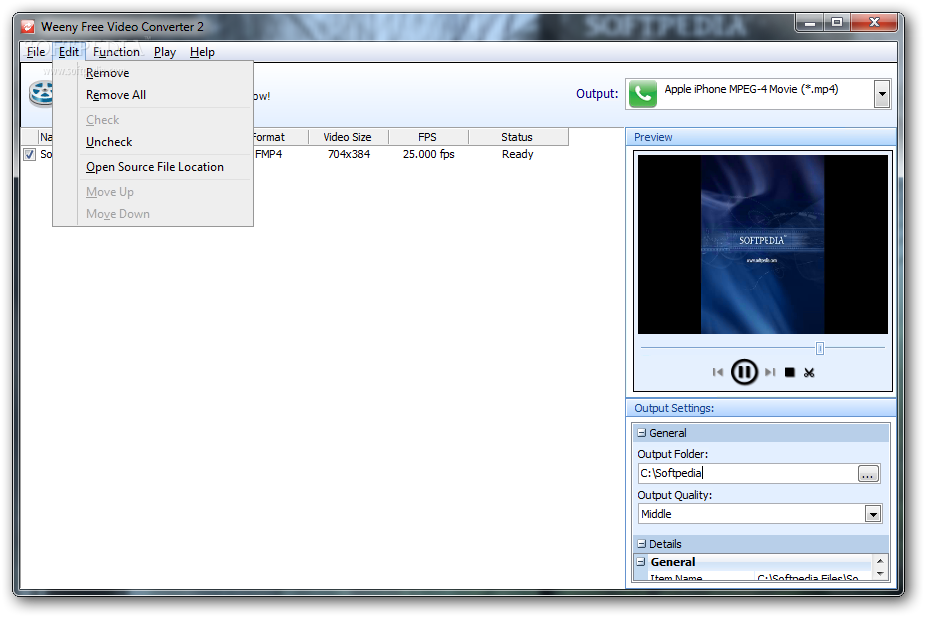Sort by the Status column header
The image size is (925, 617).
(518, 137)
